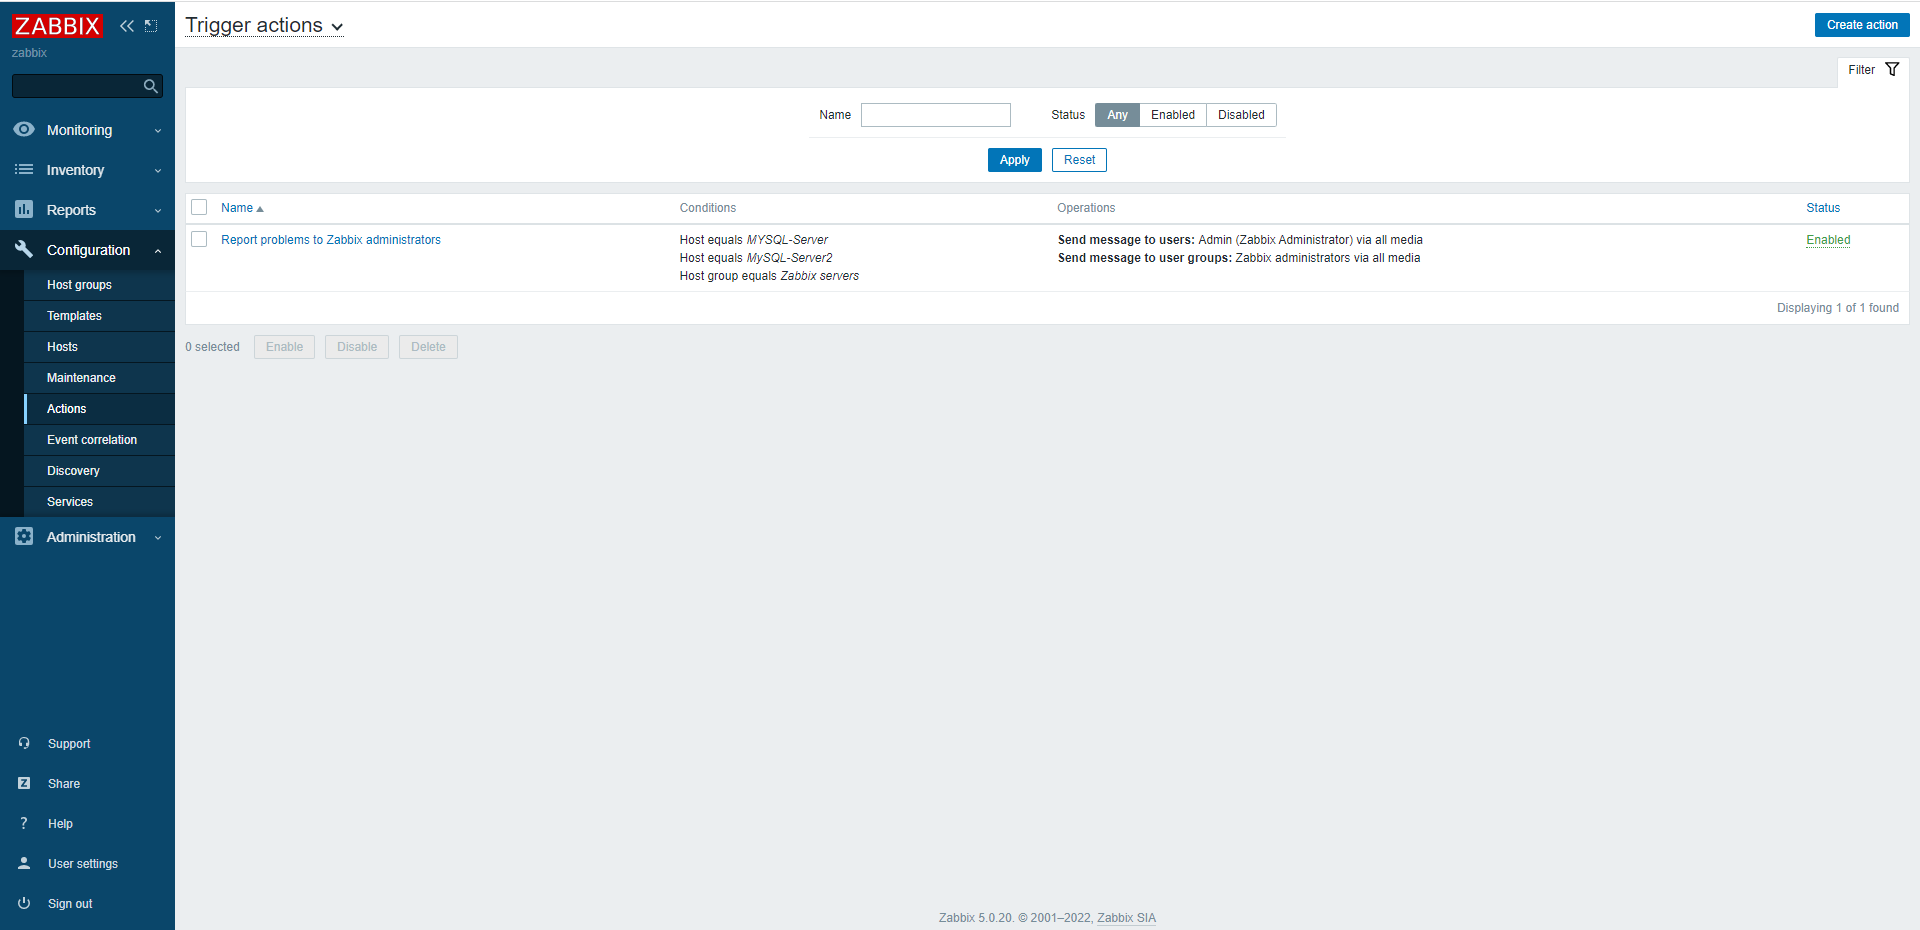Click the search magnifier icon
The height and width of the screenshot is (930, 1920).
151,86
